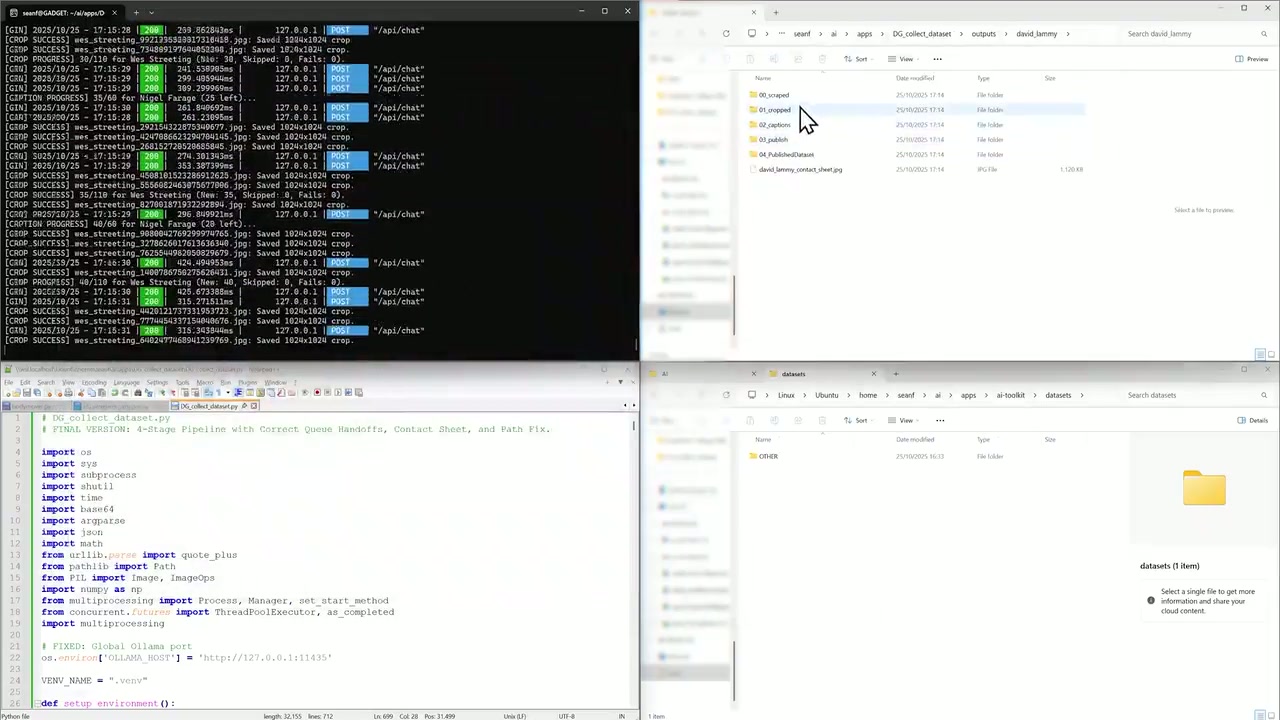Select david_lammy_contact_sheet.jpg file

[800, 170]
